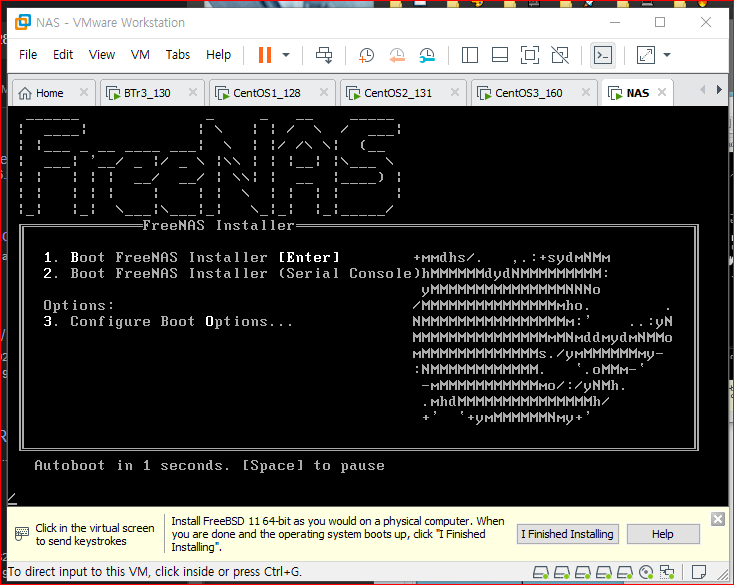This screenshot has height=585, width=734.
Task: Minimize the VMware Workstation window
Action: [x=615, y=22]
